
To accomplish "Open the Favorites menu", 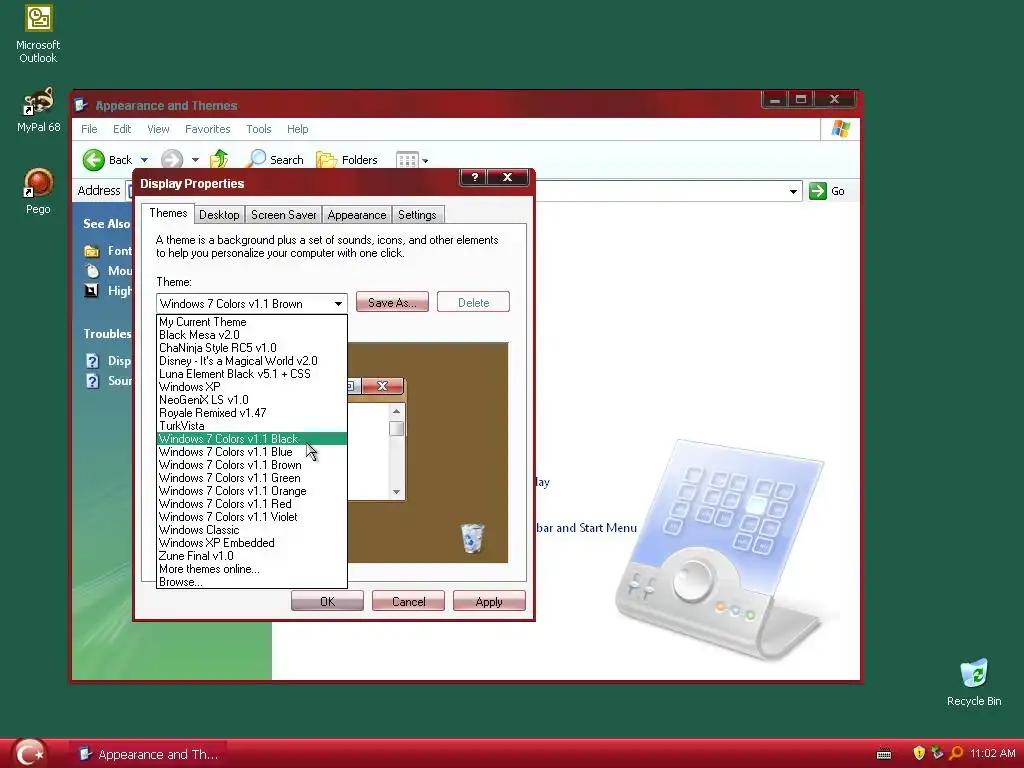I will [x=207, y=129].
